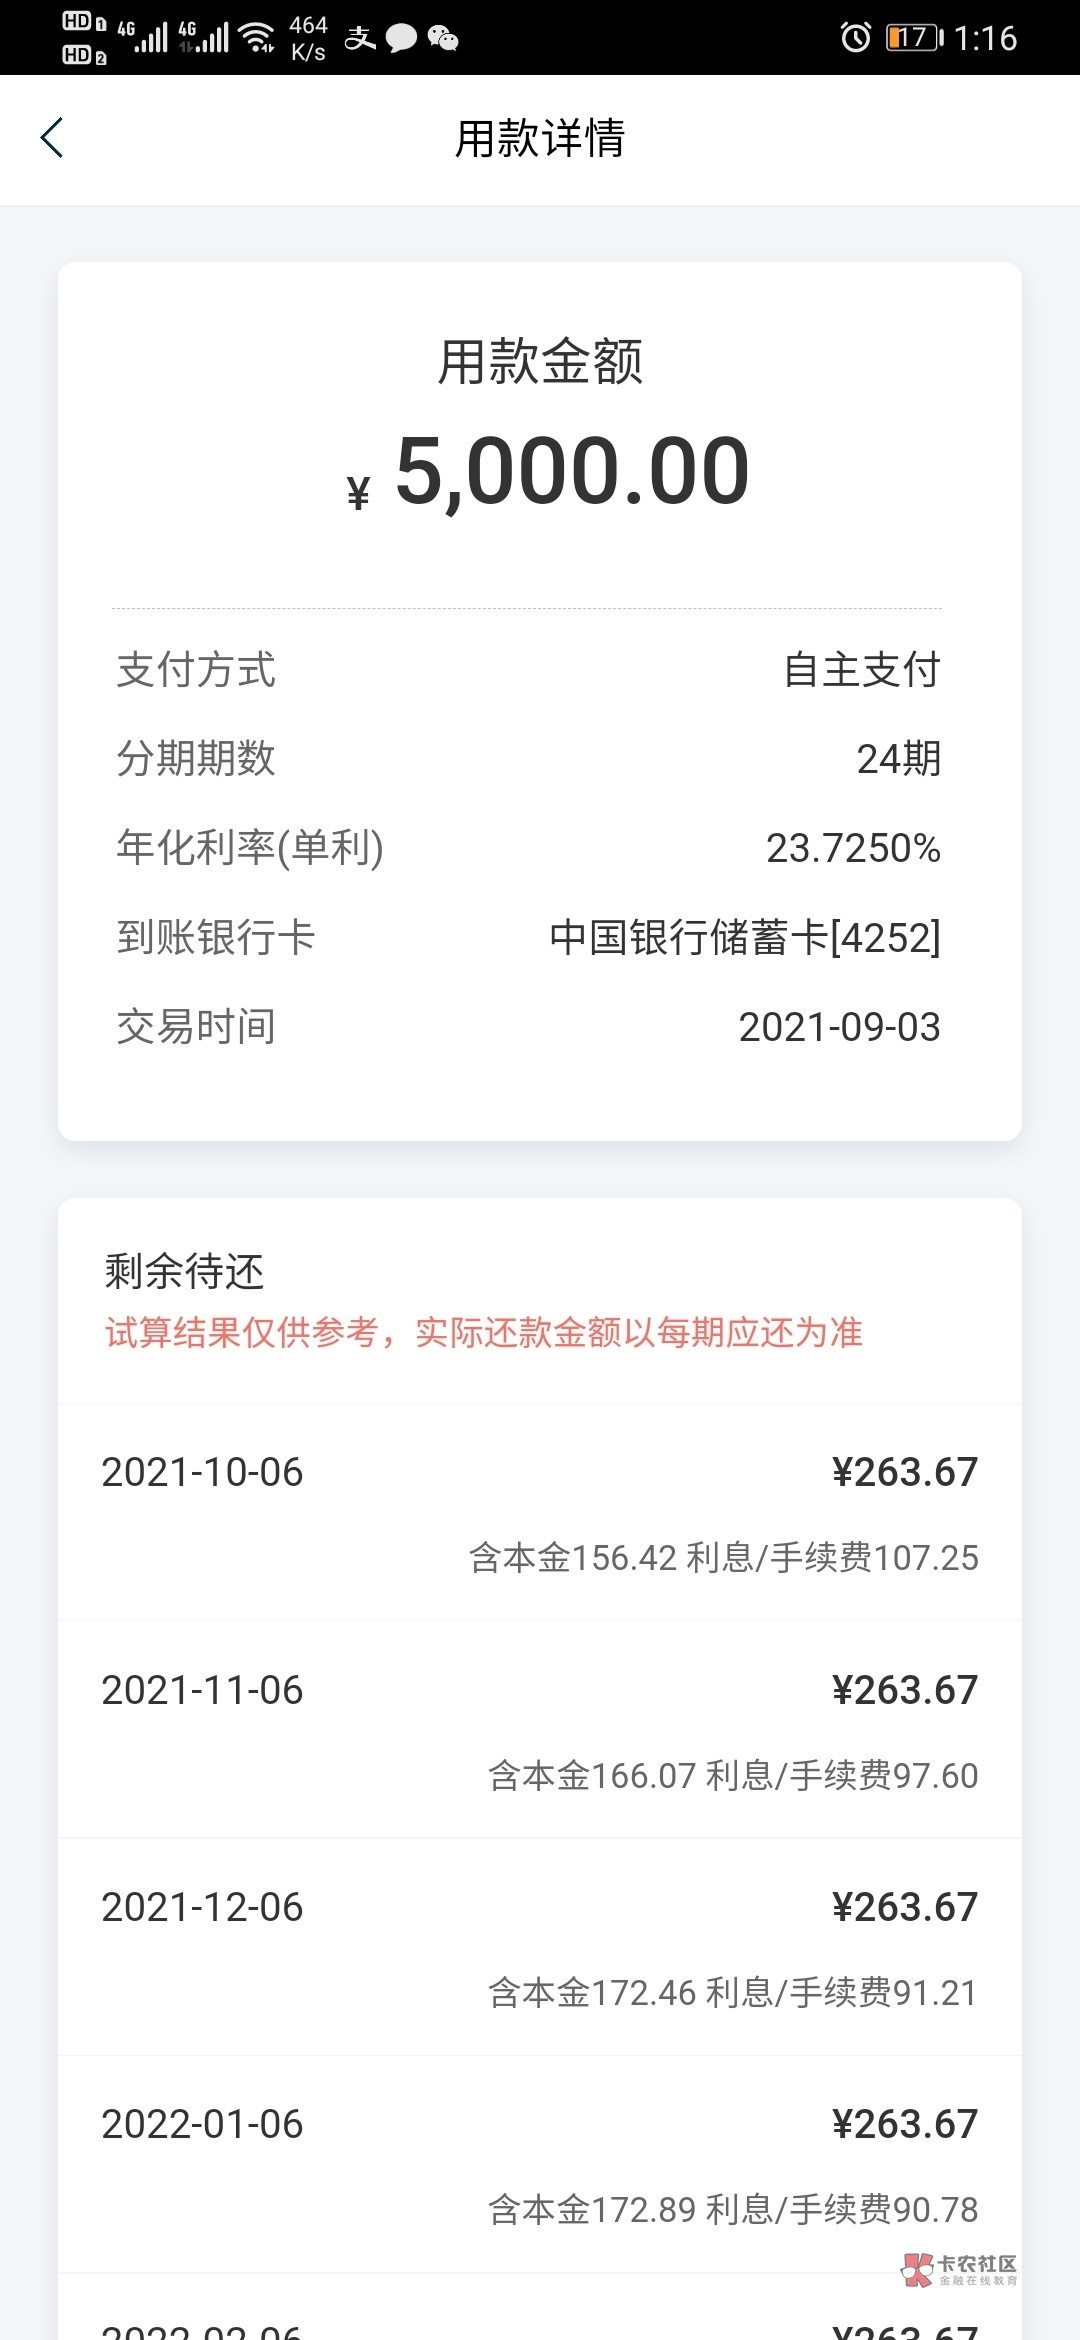This screenshot has width=1080, height=2340.
Task: Tap the 中国银行储蓄卡[4252] bank card value
Action: [x=745, y=938]
